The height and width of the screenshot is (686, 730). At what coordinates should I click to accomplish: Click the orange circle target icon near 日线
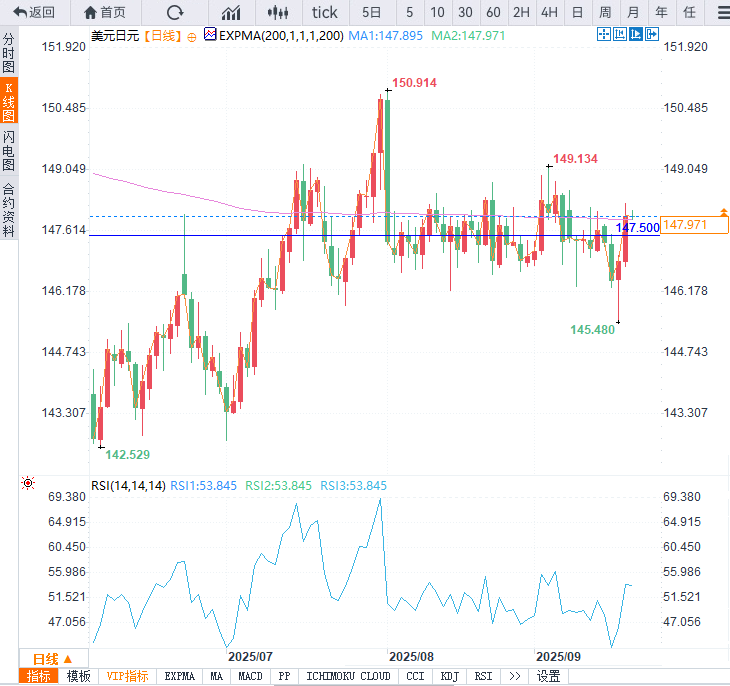point(192,37)
